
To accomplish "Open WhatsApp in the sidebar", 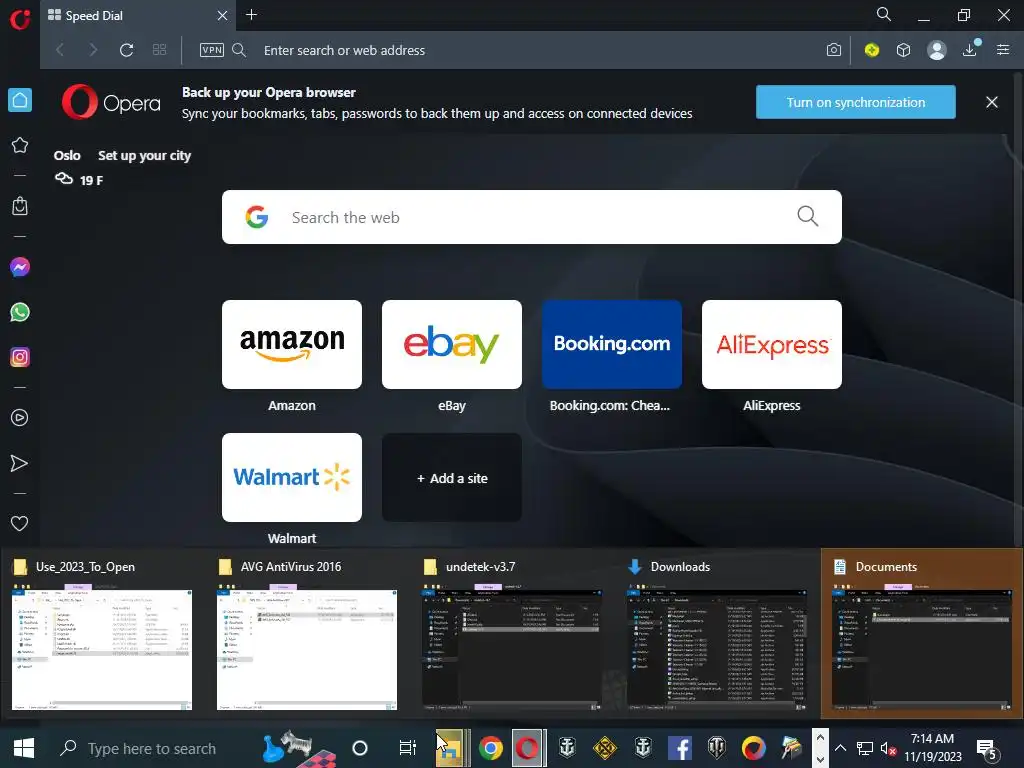I will coord(20,312).
